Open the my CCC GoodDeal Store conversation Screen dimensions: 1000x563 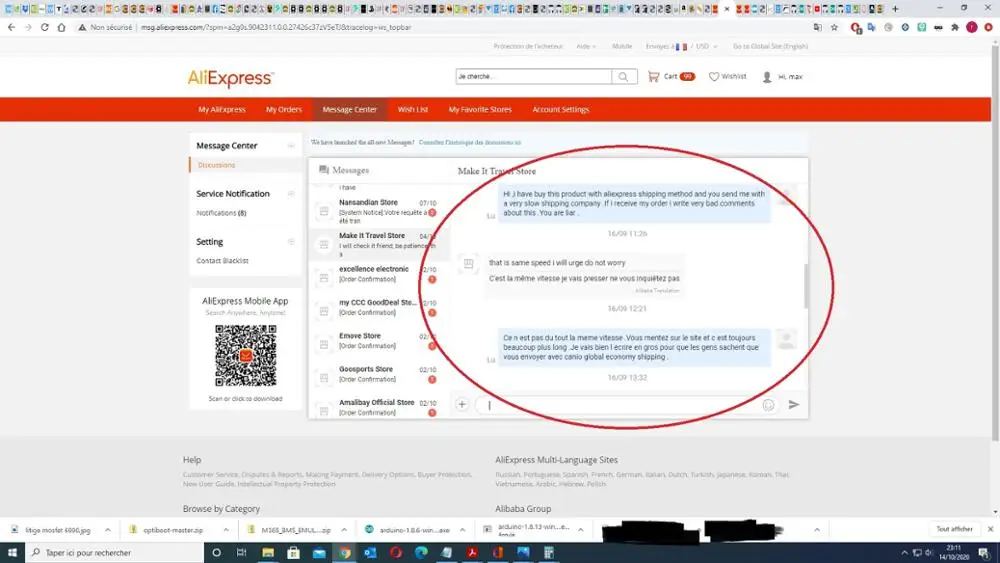coord(378,311)
